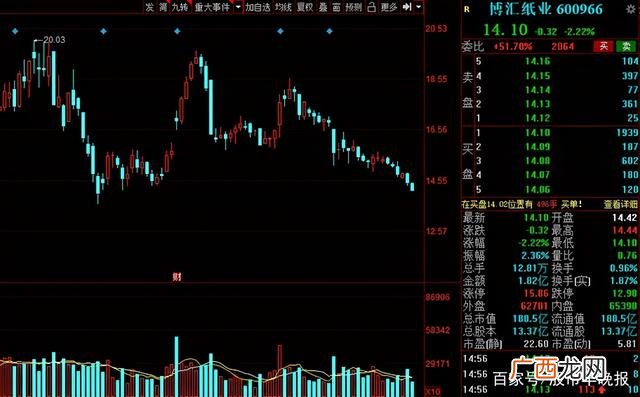Click the 委比 +51.70% value

[513, 46]
